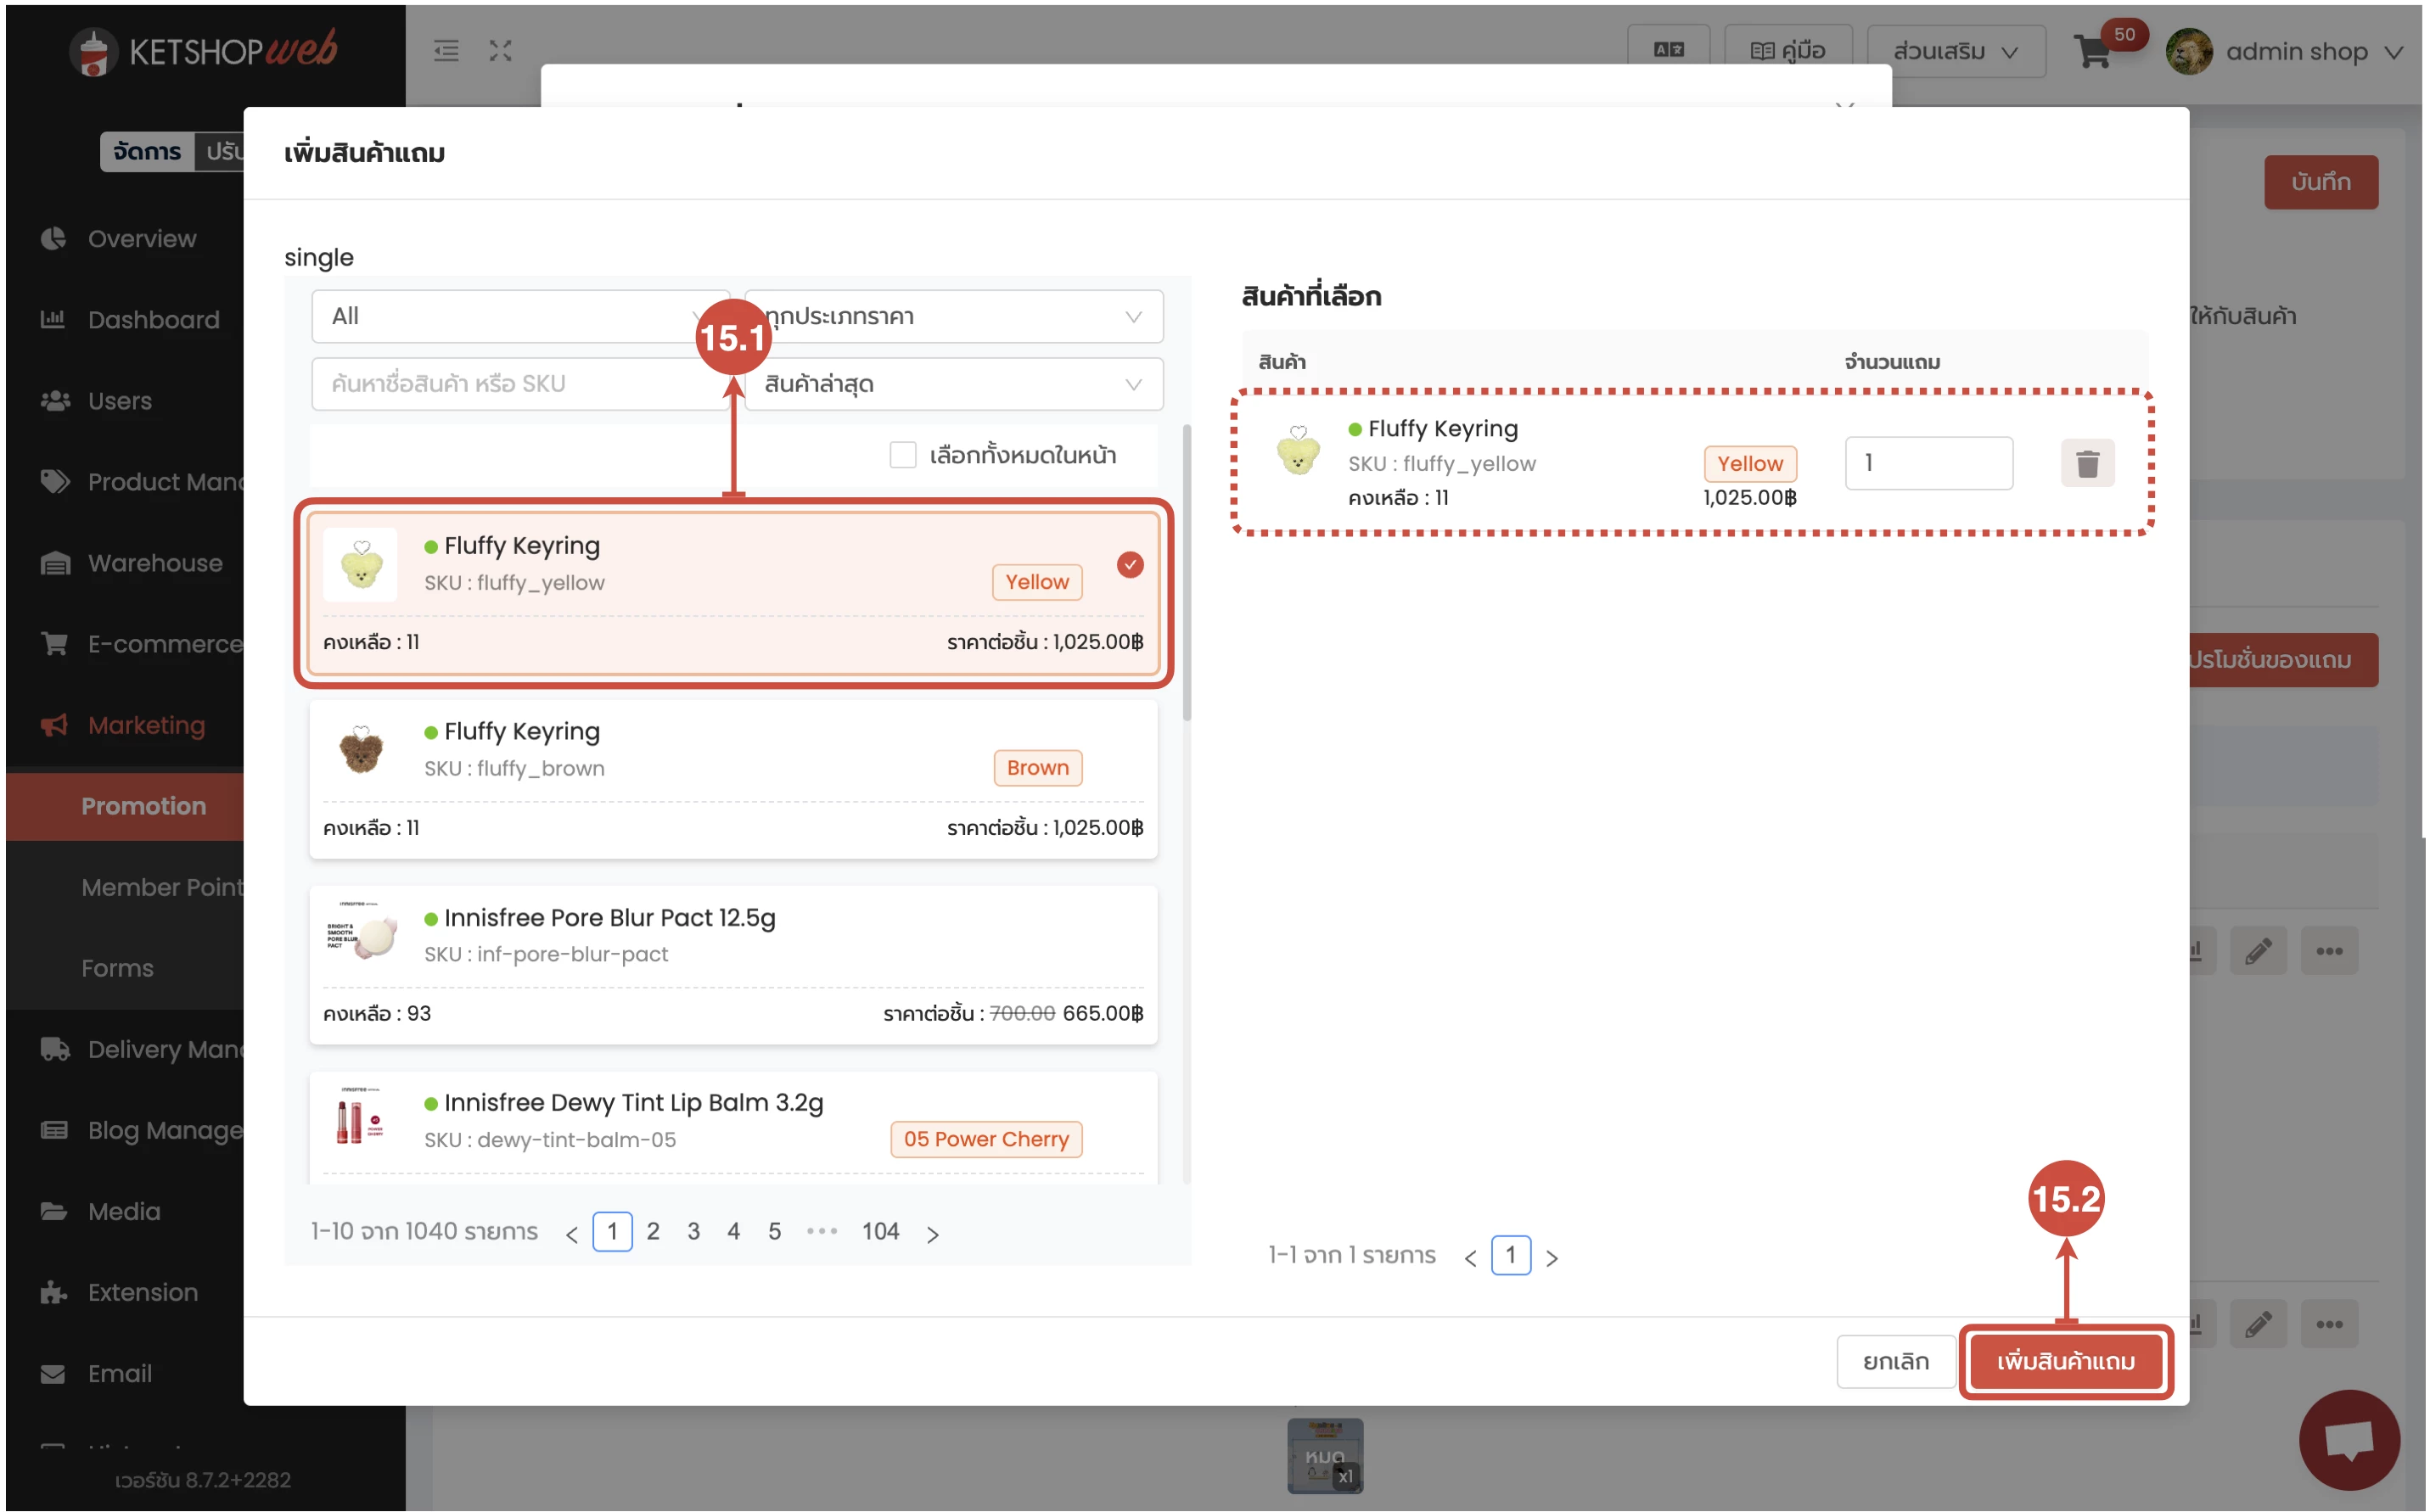Viewport: 2430px width, 1512px height.
Task: Open Warehouse in sidebar
Action: [155, 563]
